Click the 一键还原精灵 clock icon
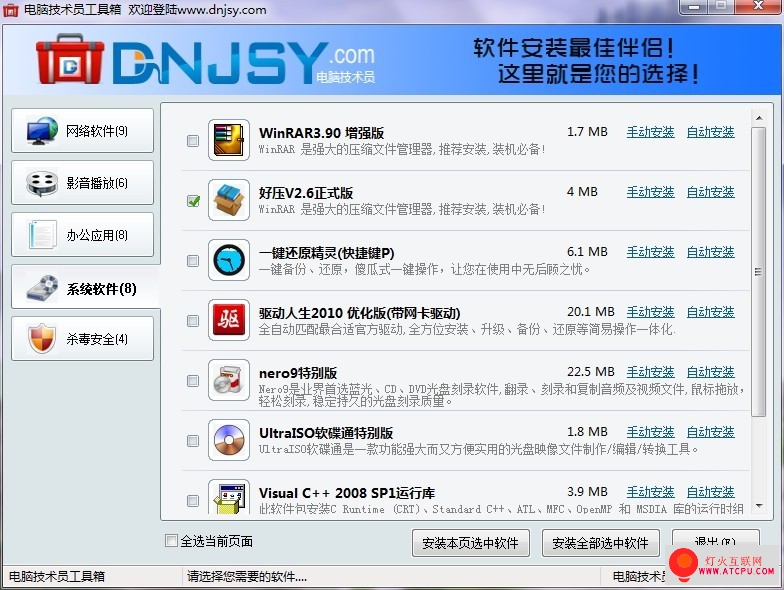This screenshot has height=590, width=784. 229,260
